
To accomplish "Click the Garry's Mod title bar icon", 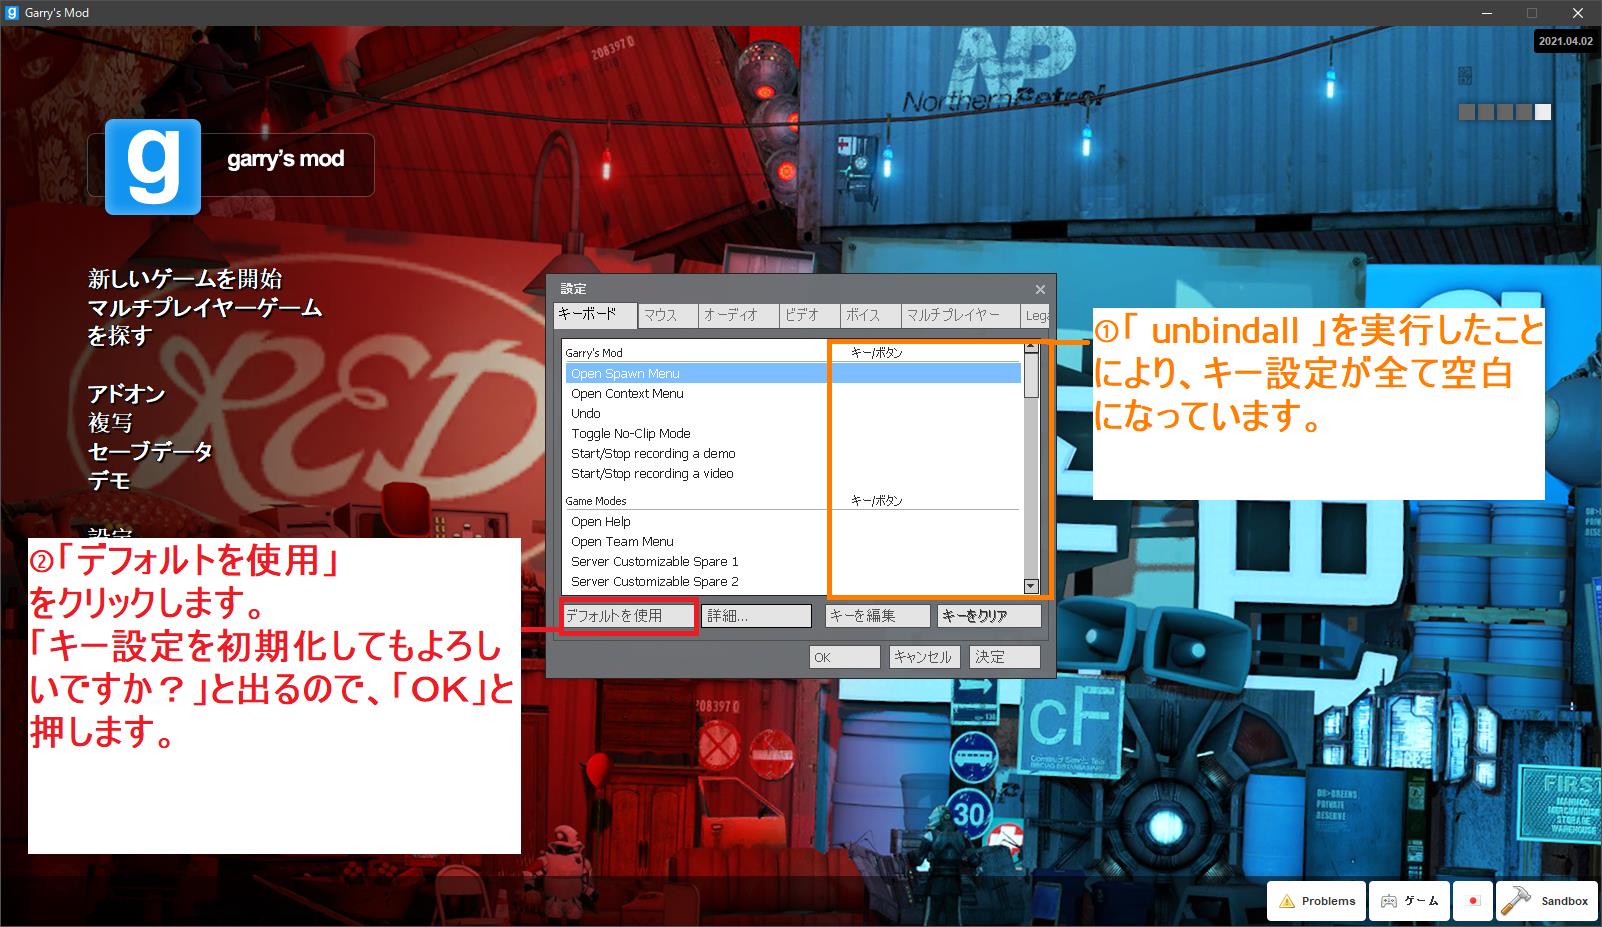I will [12, 12].
